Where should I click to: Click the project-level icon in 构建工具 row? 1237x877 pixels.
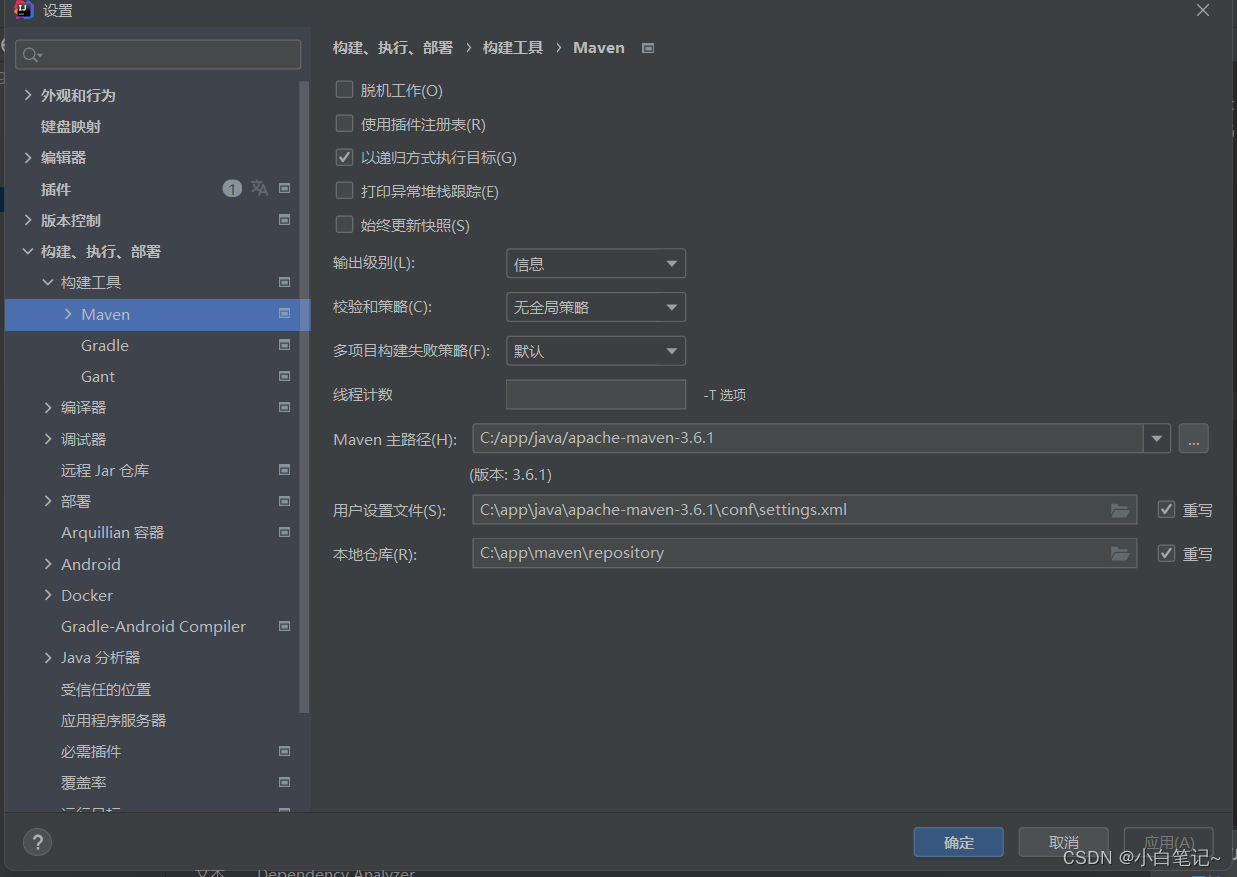coord(284,282)
